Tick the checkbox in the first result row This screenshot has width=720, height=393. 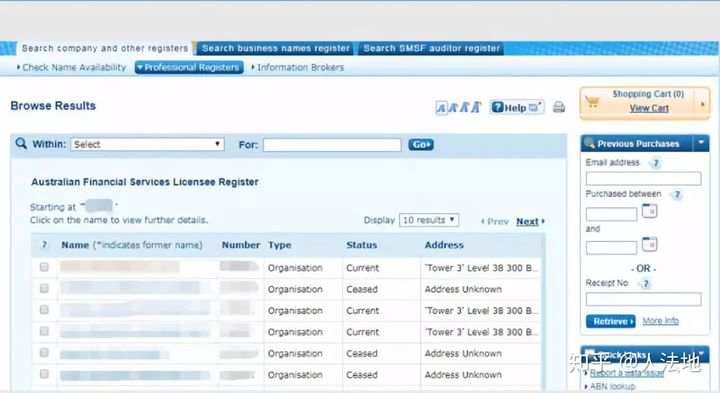click(x=44, y=267)
